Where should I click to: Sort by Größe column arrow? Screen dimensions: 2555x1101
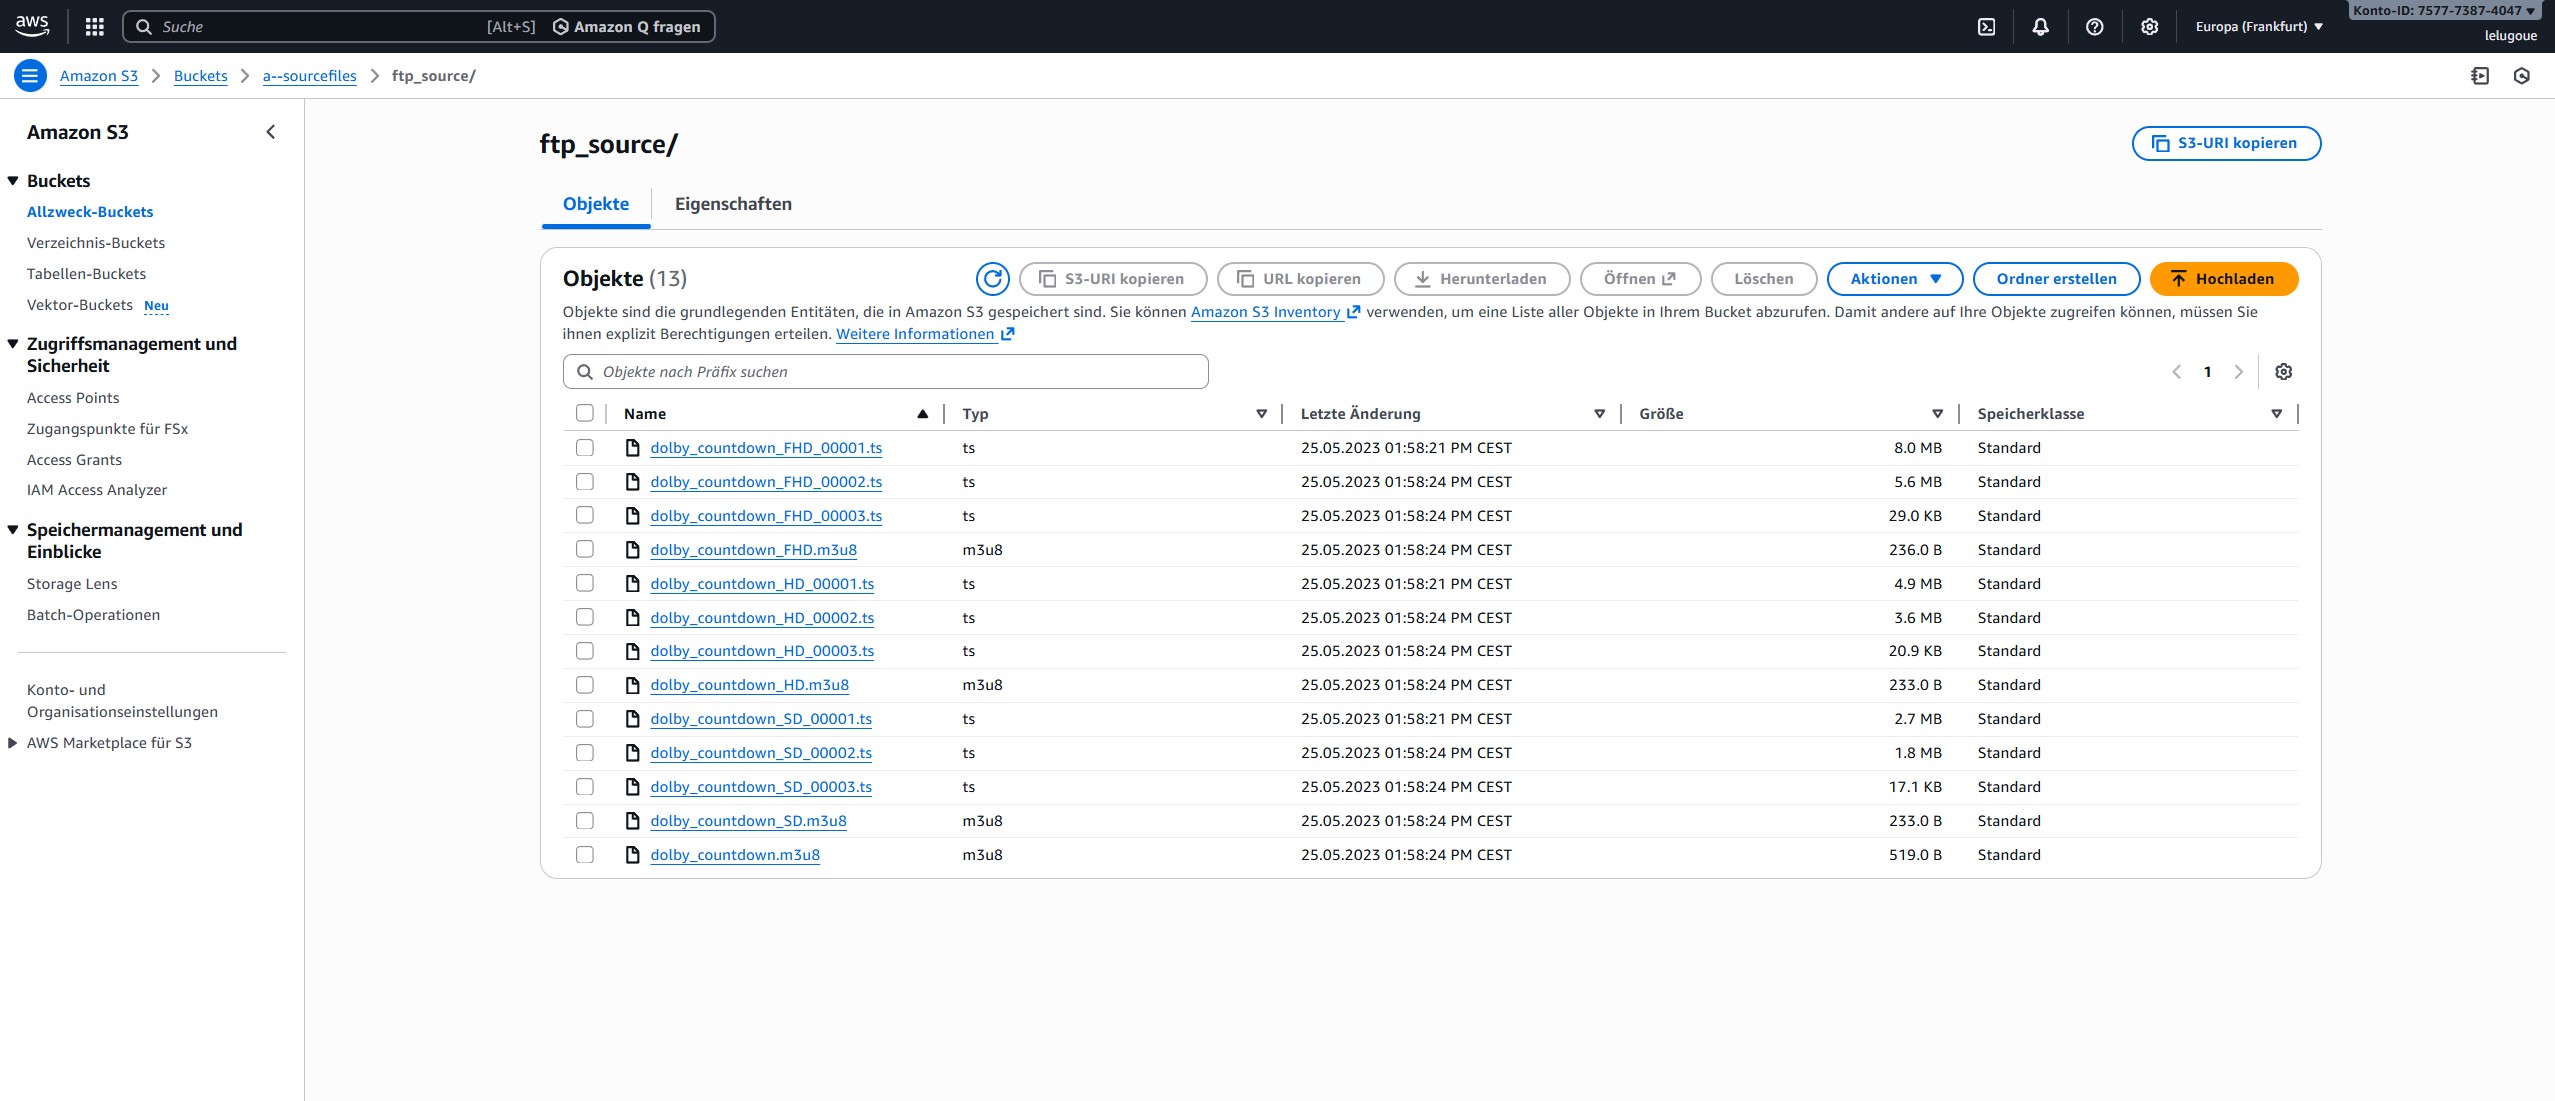click(x=1937, y=414)
